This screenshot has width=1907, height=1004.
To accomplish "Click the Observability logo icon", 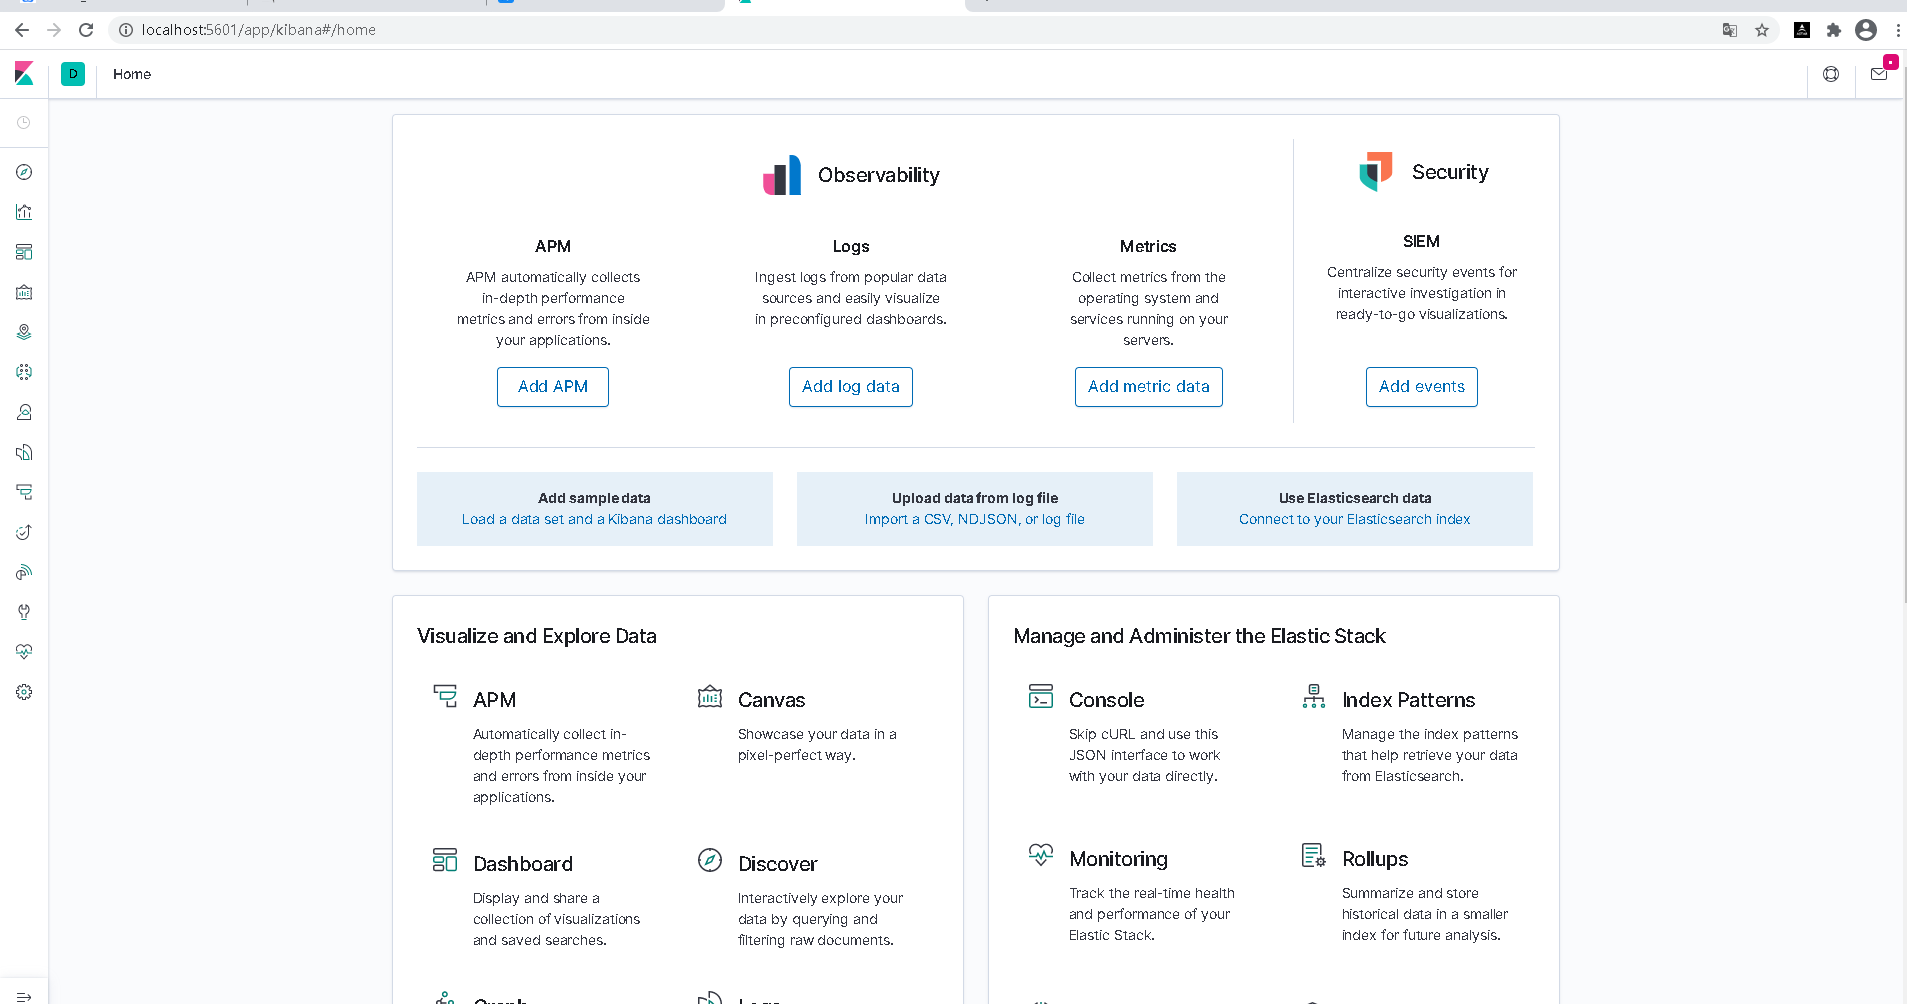I will [x=782, y=175].
